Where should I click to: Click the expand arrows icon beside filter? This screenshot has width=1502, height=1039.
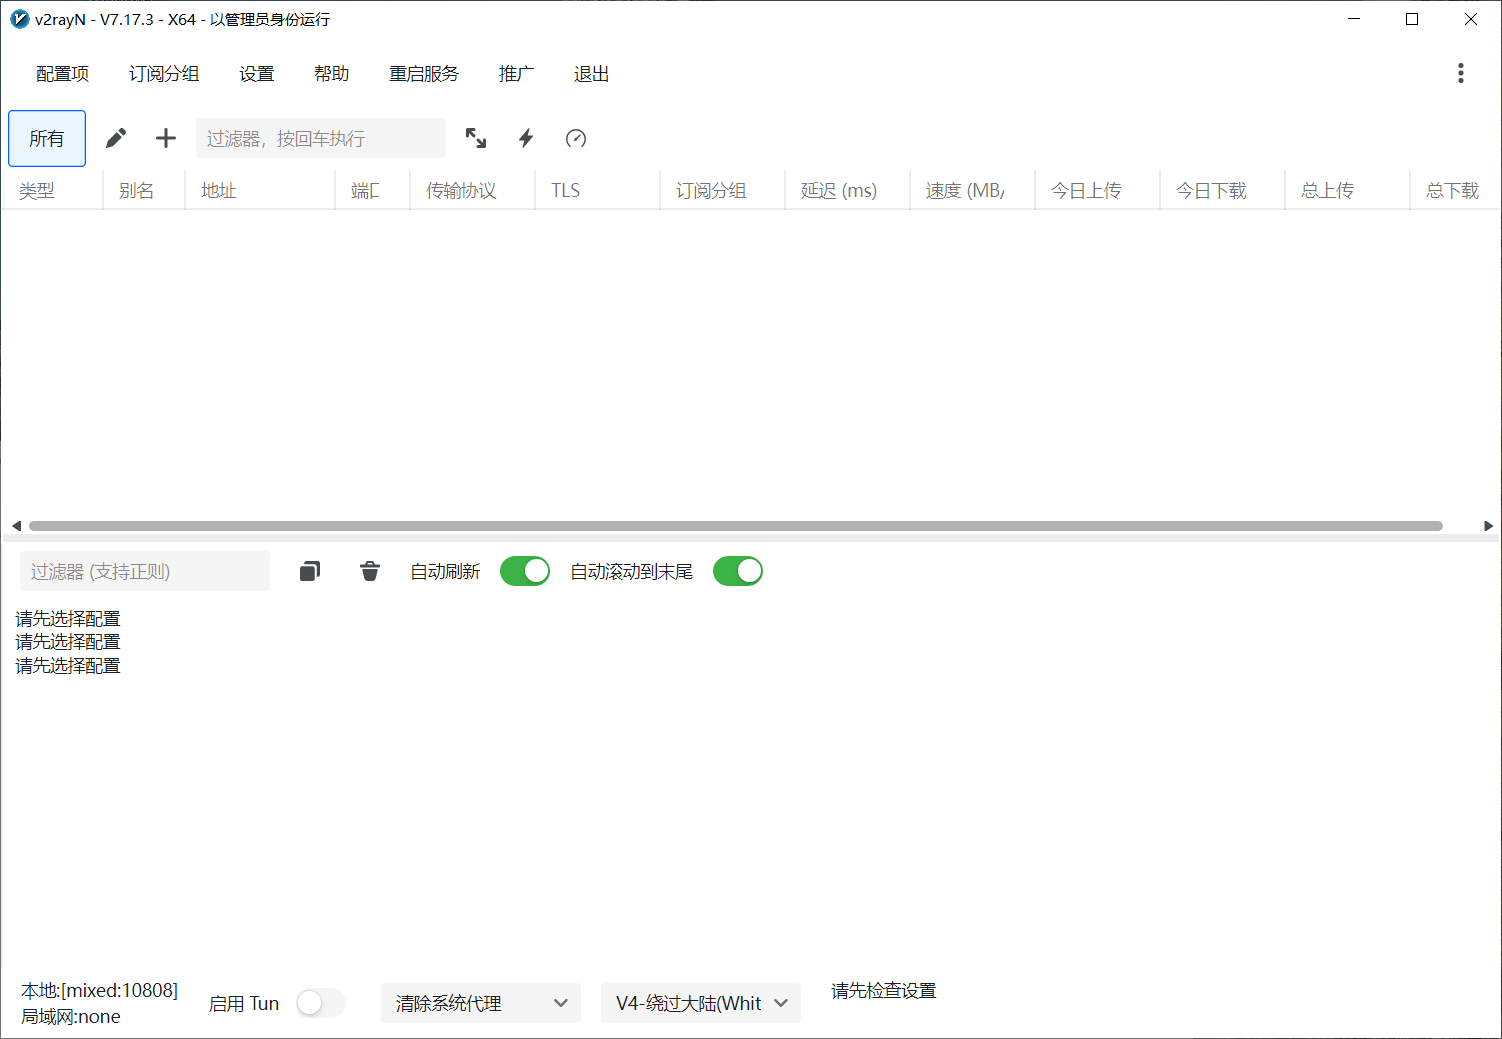(x=476, y=138)
